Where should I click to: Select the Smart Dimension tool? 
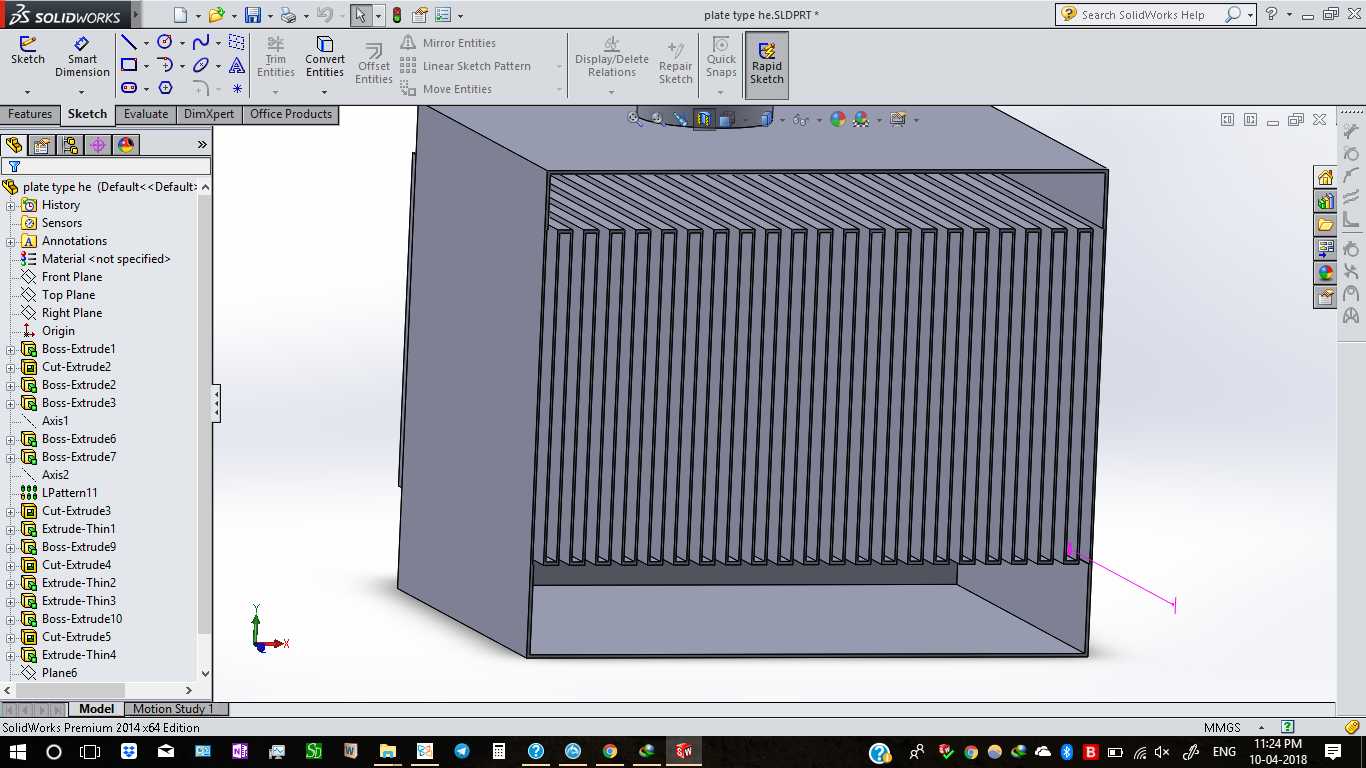coord(82,56)
